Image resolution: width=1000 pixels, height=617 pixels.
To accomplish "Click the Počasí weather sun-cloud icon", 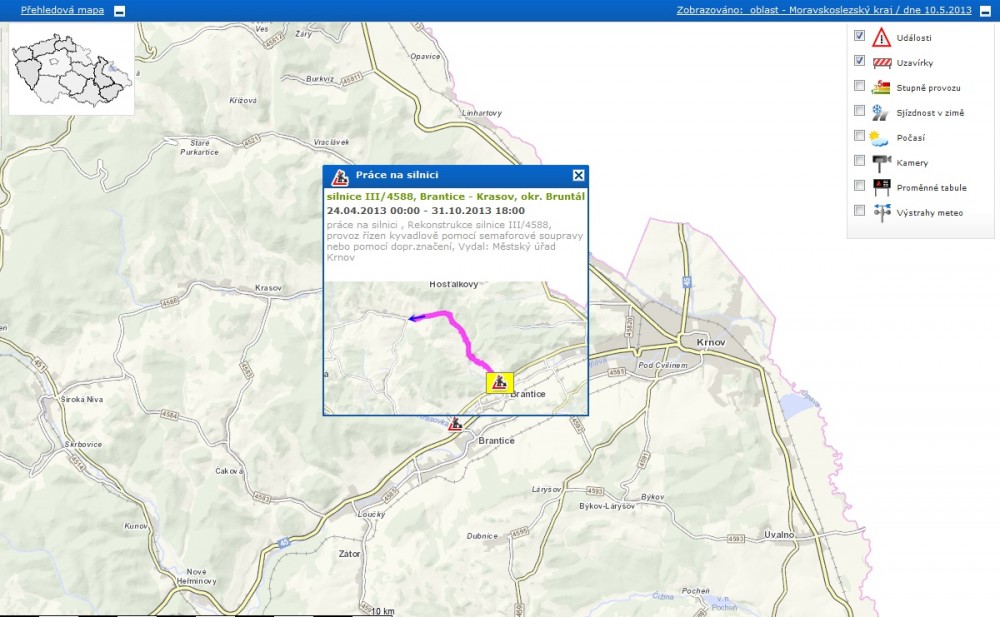I will tap(881, 137).
